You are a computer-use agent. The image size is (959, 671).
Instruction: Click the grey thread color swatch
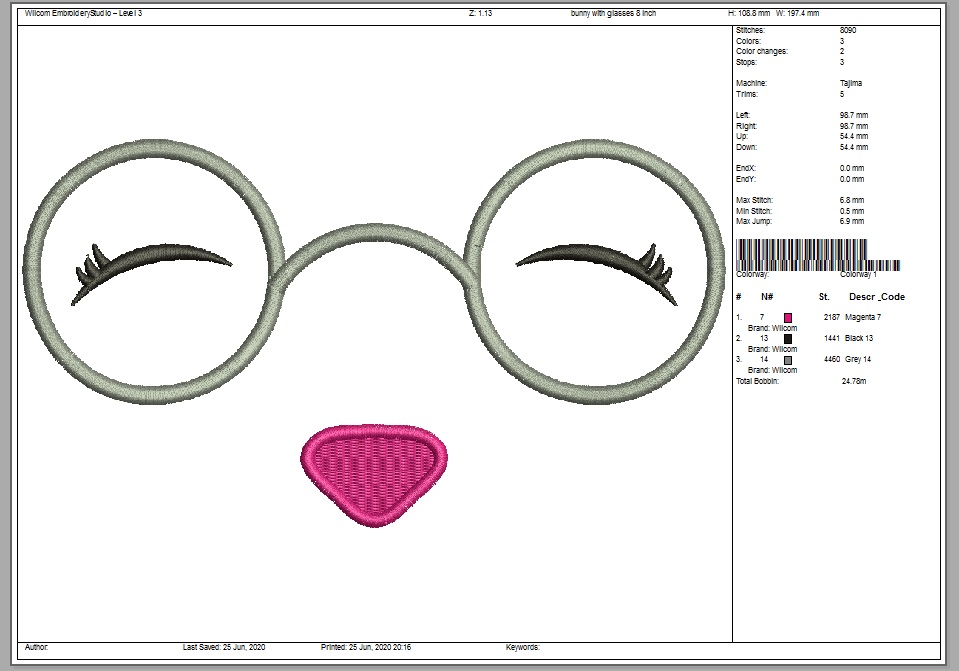tap(788, 359)
